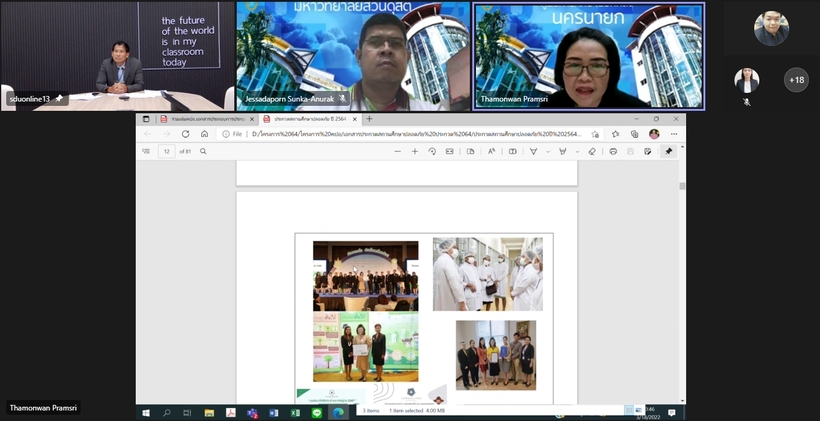This screenshot has width=820, height=421.
Task: Select sduonline13 participant video tile
Action: [x=118, y=56]
